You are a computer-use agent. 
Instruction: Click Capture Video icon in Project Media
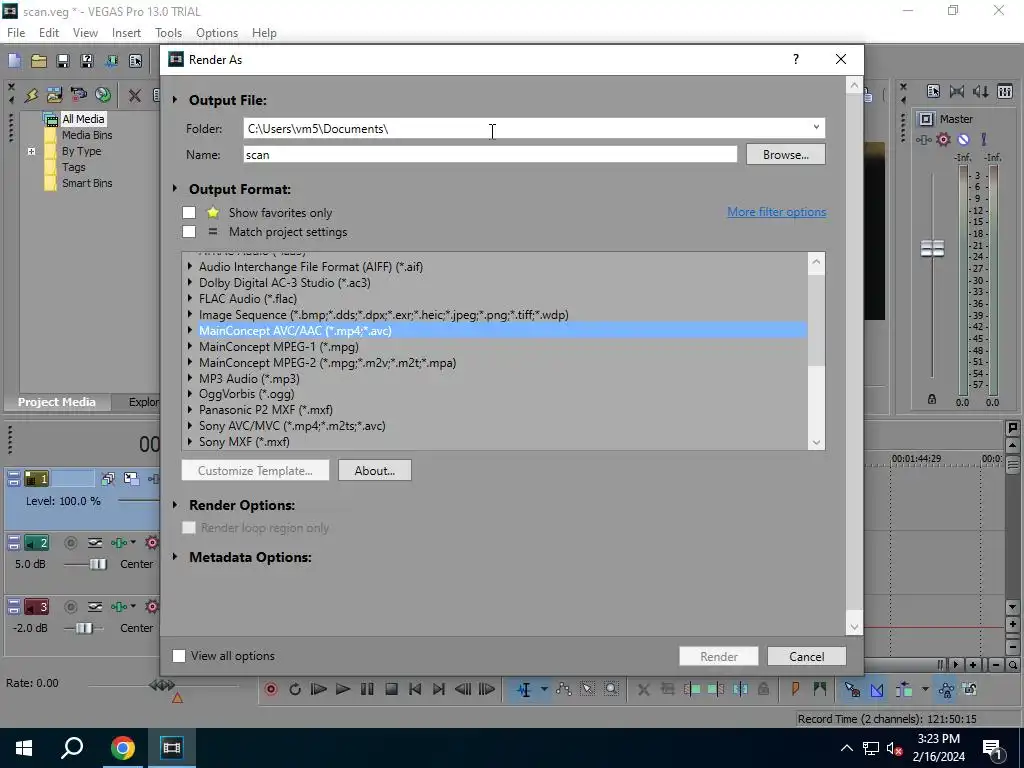click(78, 95)
